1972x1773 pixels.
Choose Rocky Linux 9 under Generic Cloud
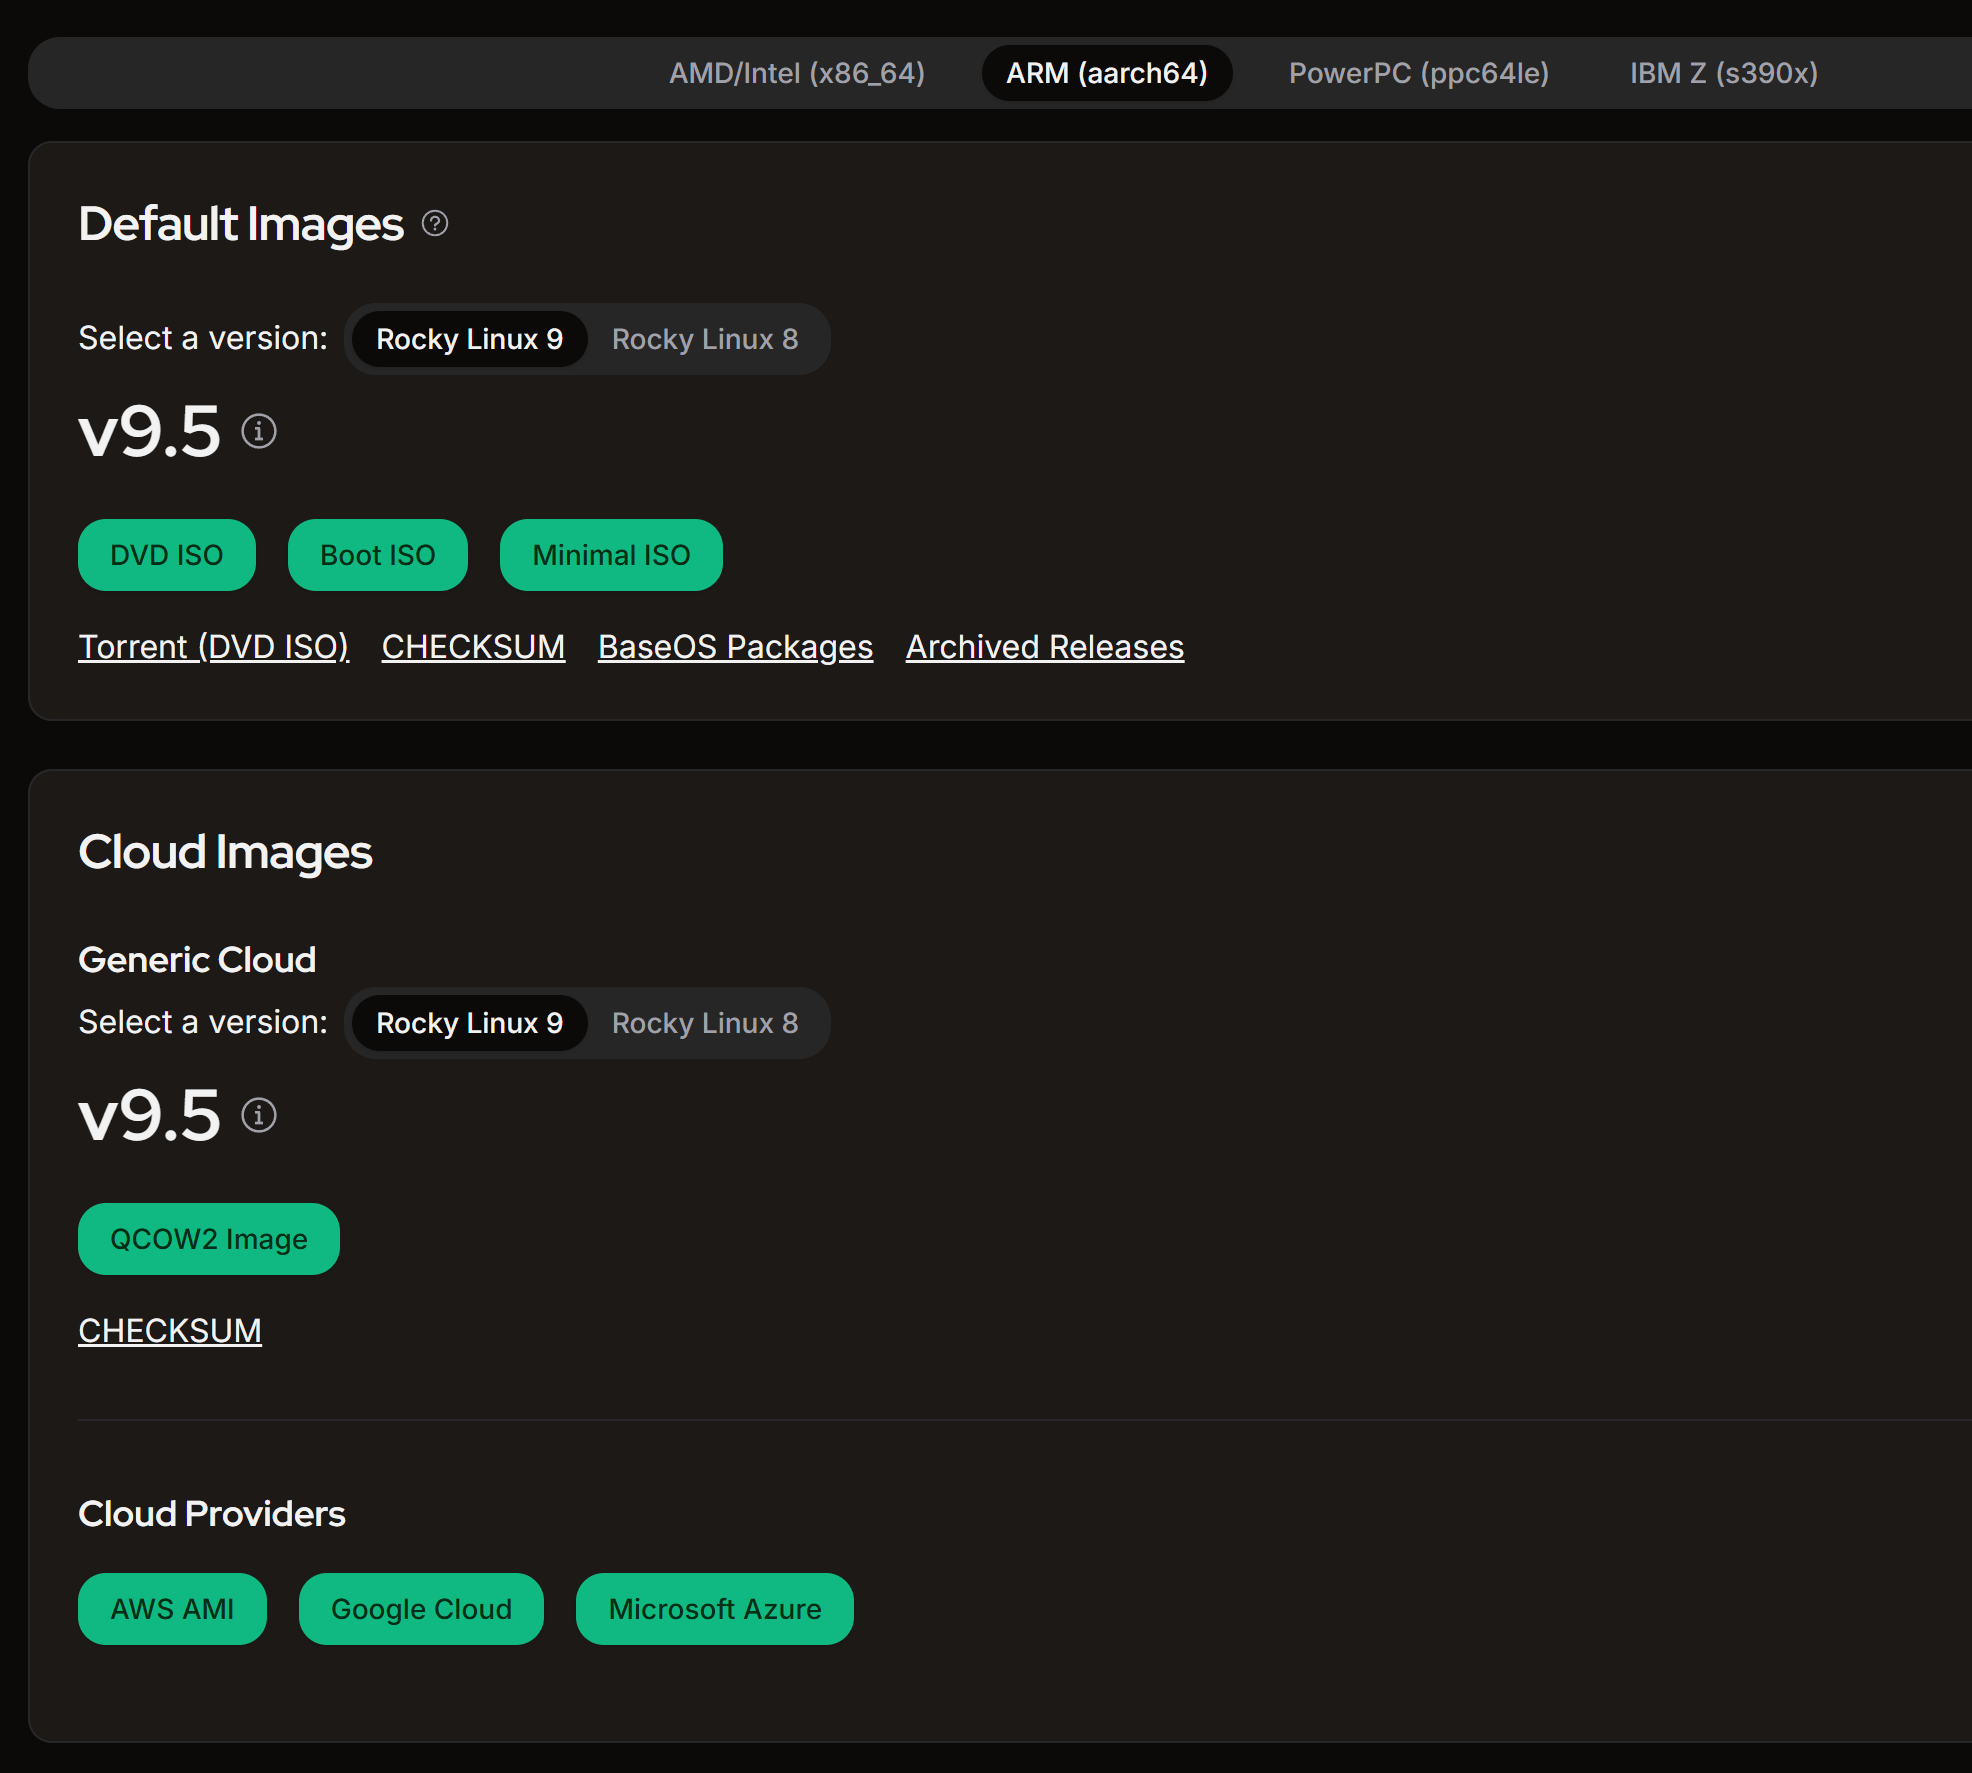pyautogui.click(x=469, y=1023)
